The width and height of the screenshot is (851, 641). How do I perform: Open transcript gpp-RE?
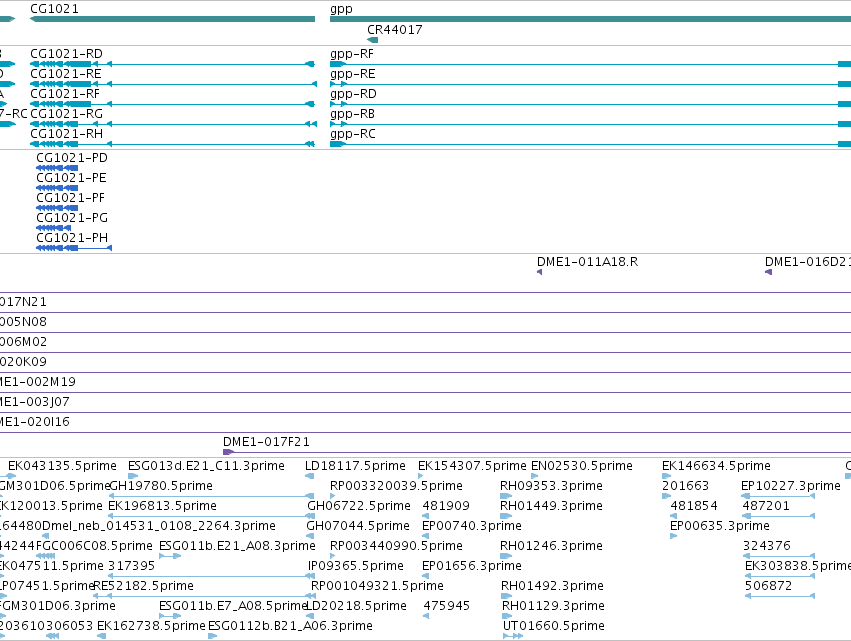pos(352,74)
